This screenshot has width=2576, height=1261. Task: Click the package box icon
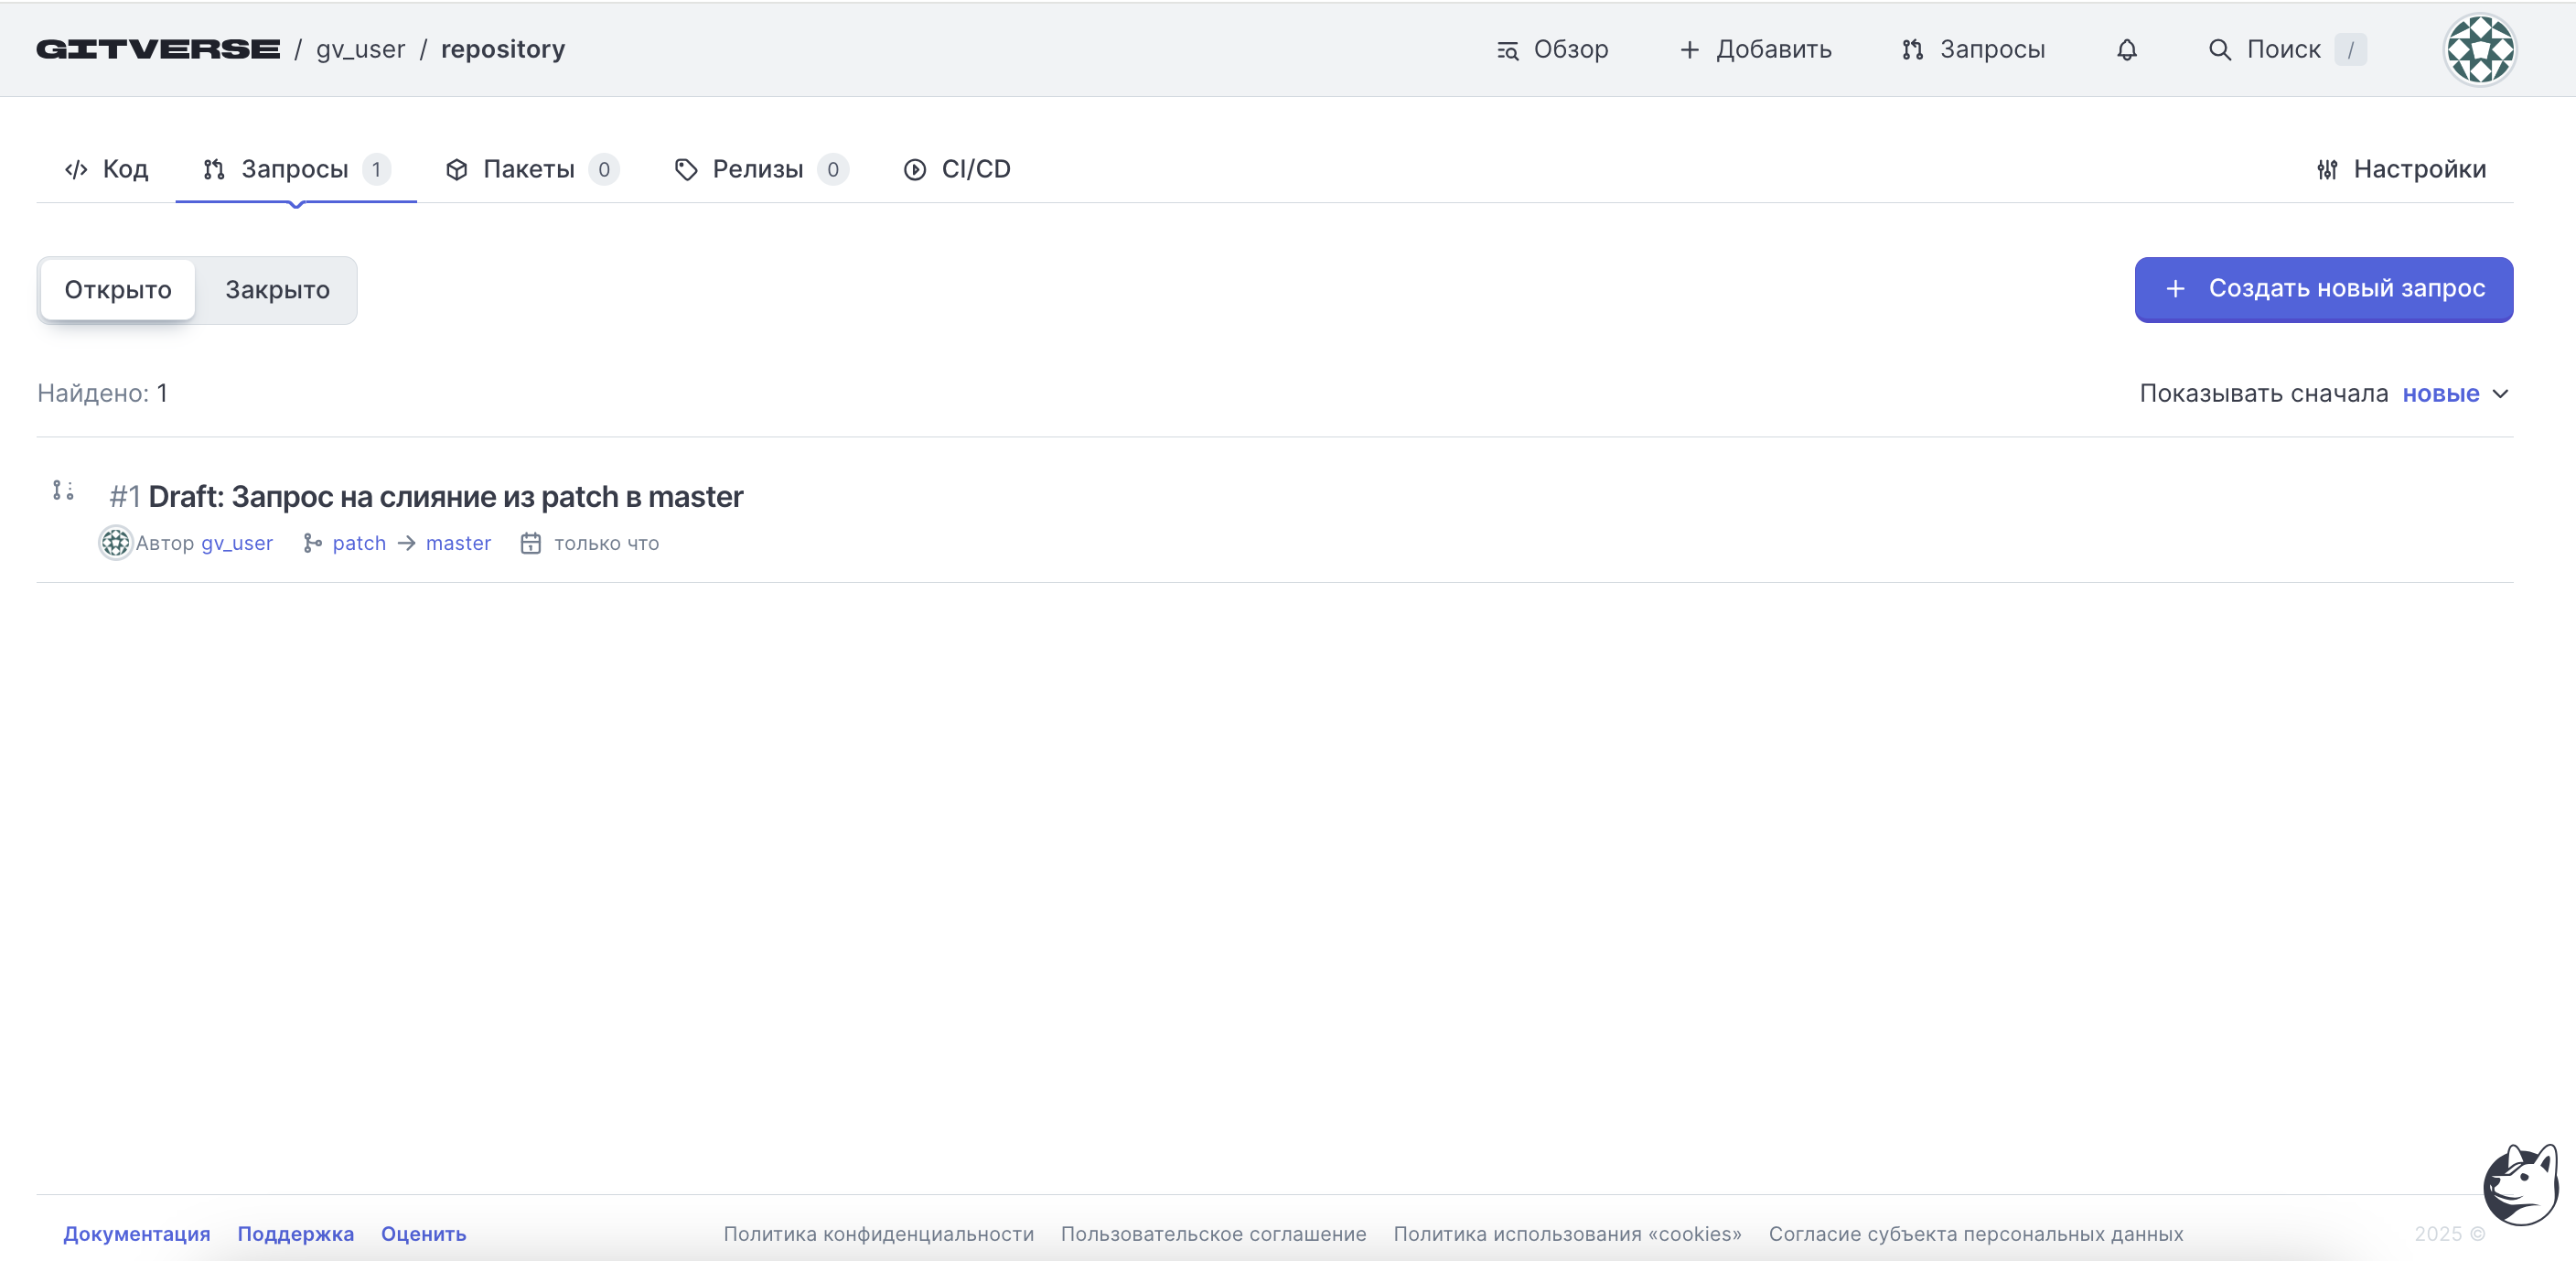pyautogui.click(x=456, y=169)
